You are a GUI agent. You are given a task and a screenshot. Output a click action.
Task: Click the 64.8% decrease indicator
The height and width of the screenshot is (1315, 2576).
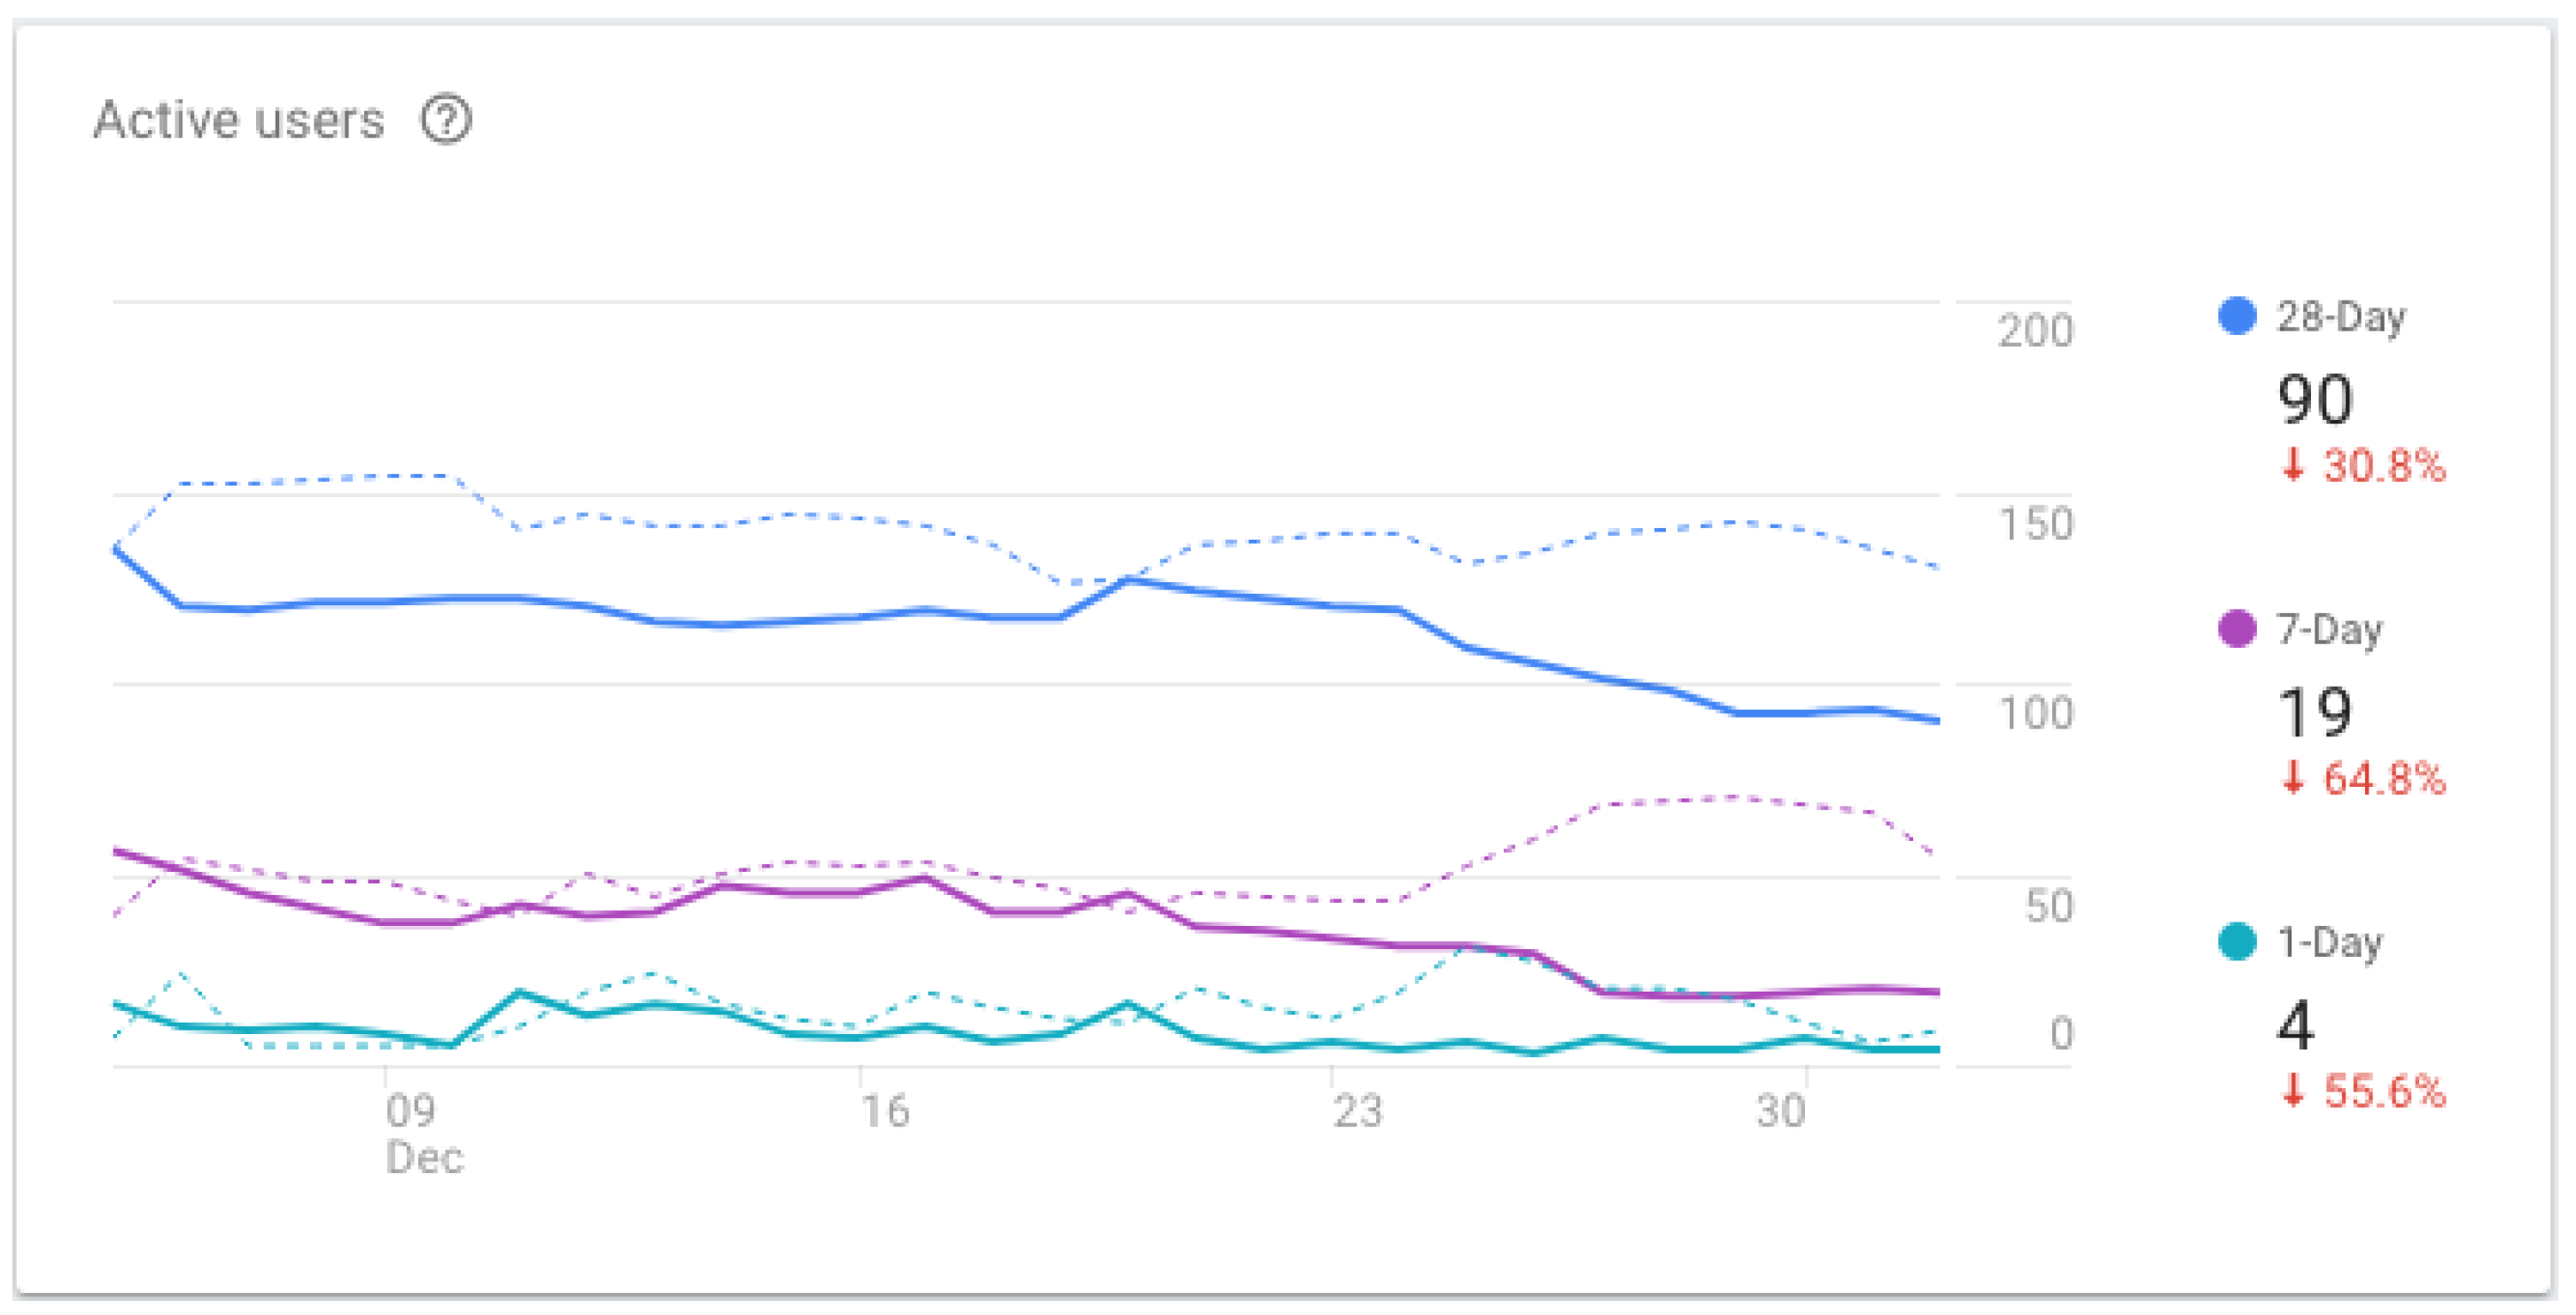[2364, 778]
